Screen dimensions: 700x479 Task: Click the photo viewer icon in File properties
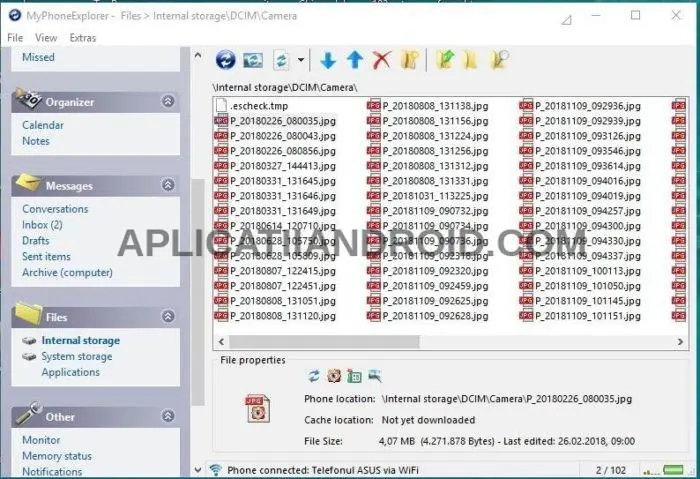click(x=334, y=376)
